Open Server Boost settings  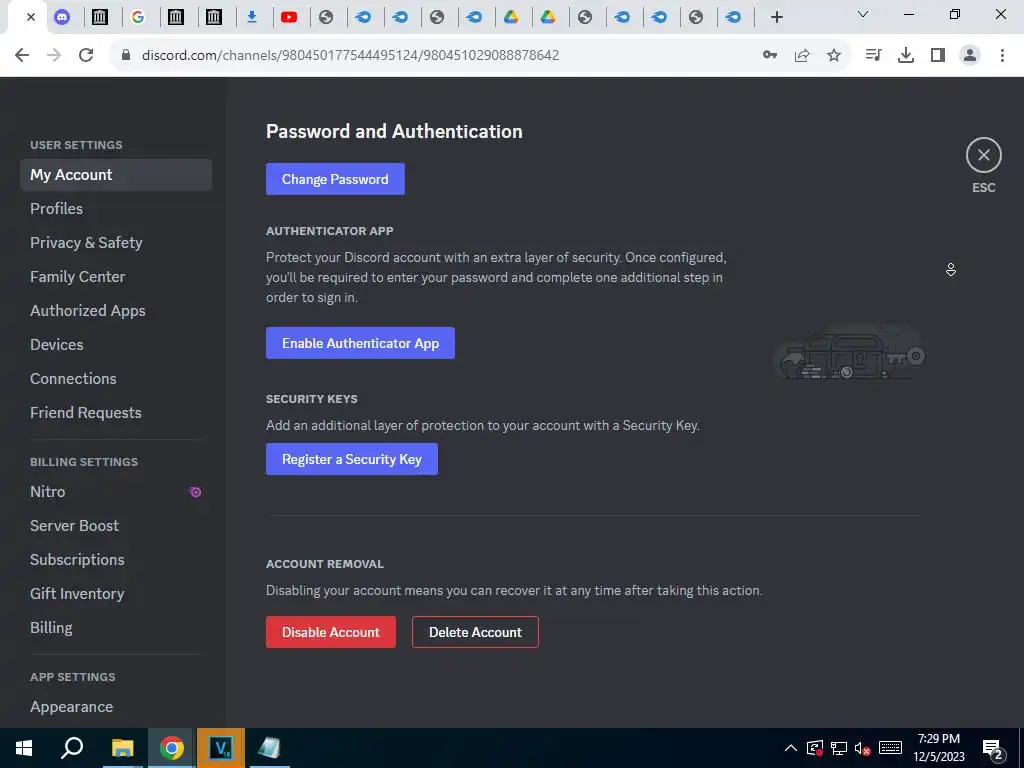(116, 526)
